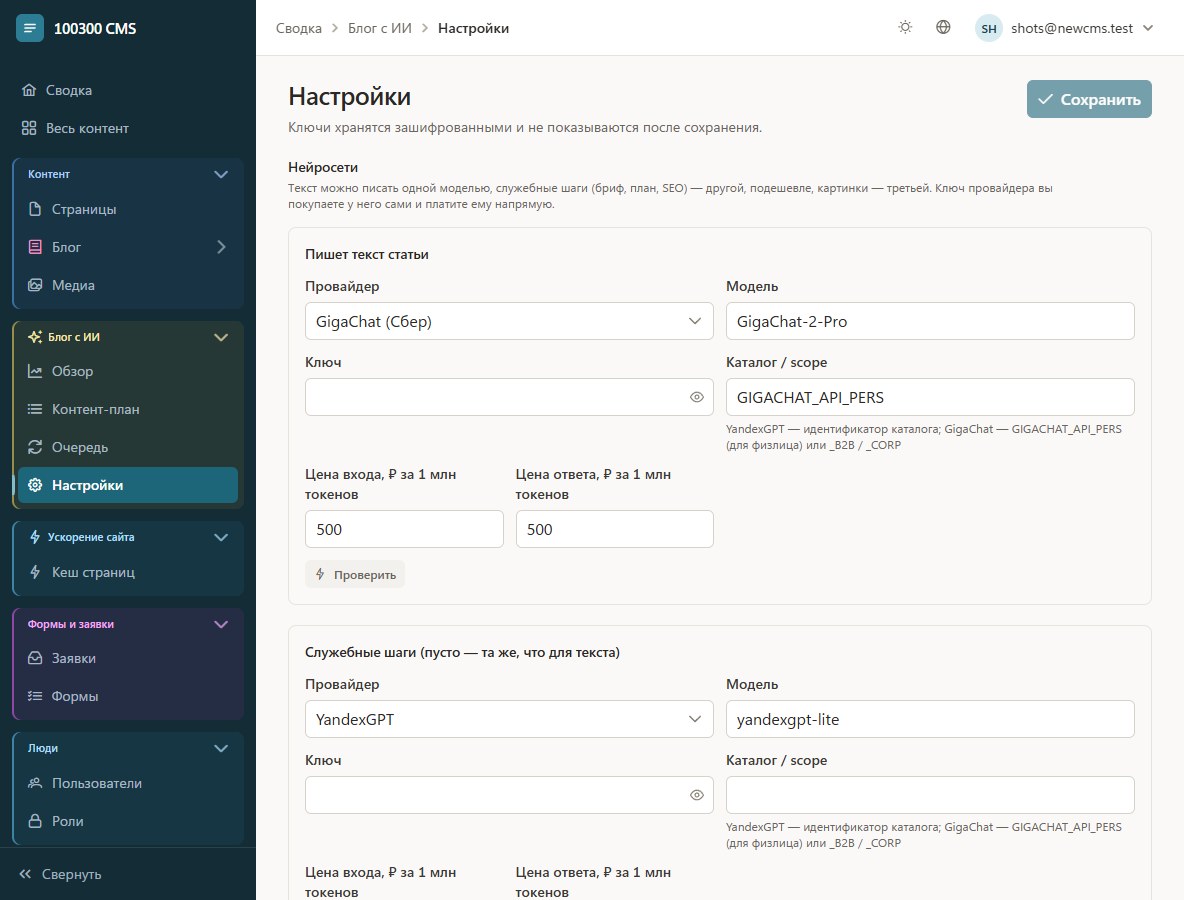Open GigaChat (Сбер) provider dropdown
Viewport: 1184px width, 900px height.
[x=509, y=321]
